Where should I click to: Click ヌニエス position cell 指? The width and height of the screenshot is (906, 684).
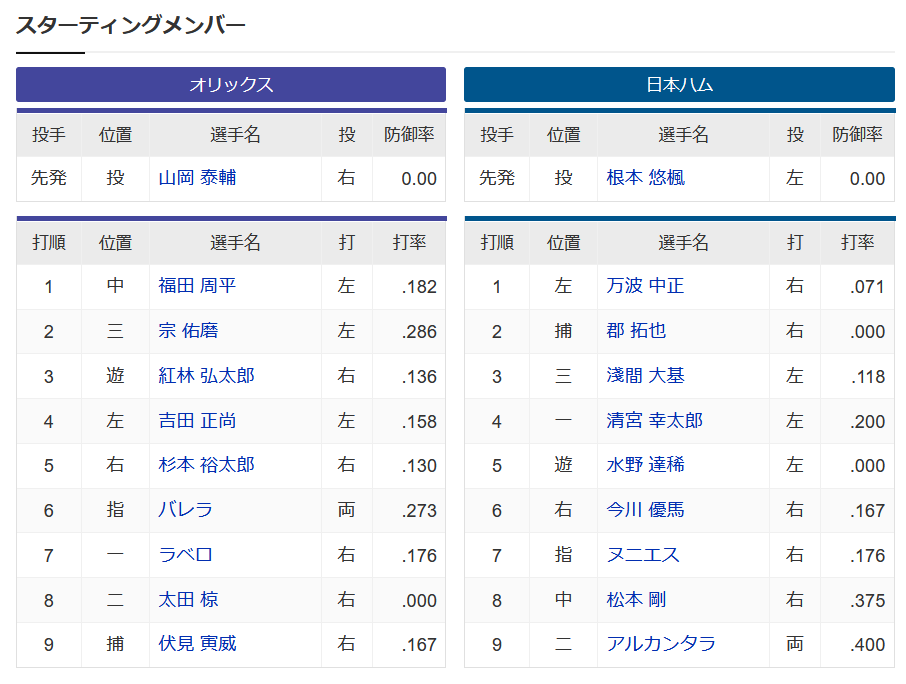click(563, 555)
